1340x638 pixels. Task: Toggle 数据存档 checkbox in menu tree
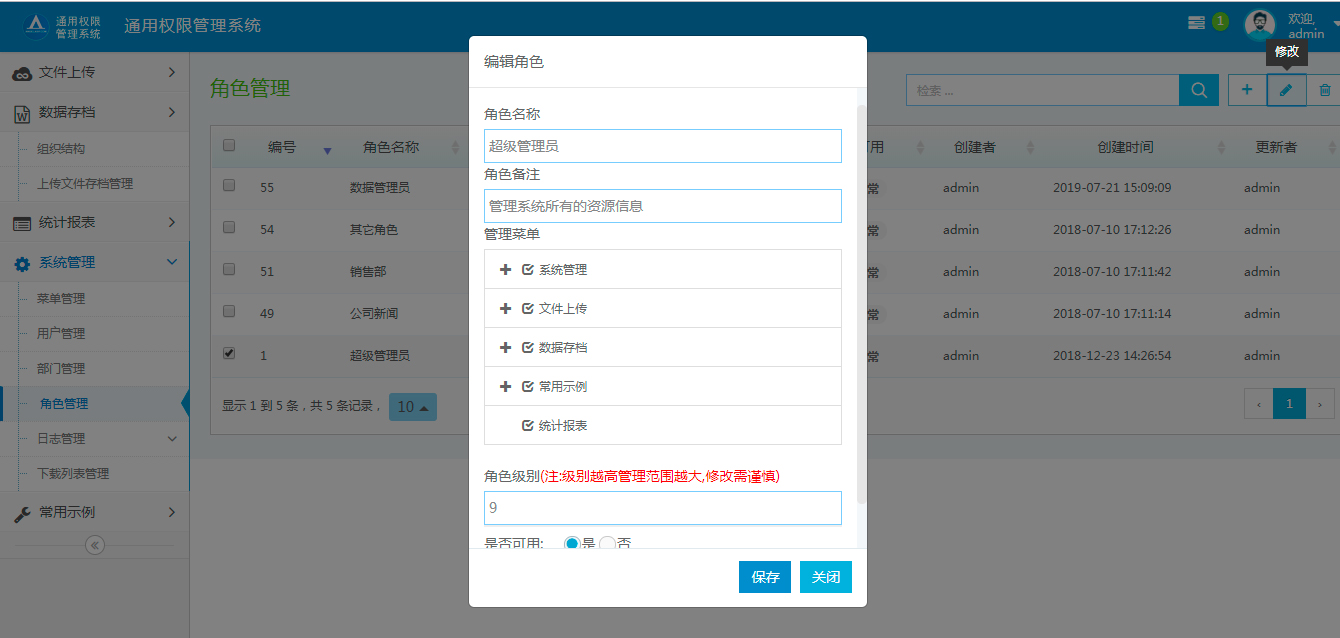tap(528, 347)
